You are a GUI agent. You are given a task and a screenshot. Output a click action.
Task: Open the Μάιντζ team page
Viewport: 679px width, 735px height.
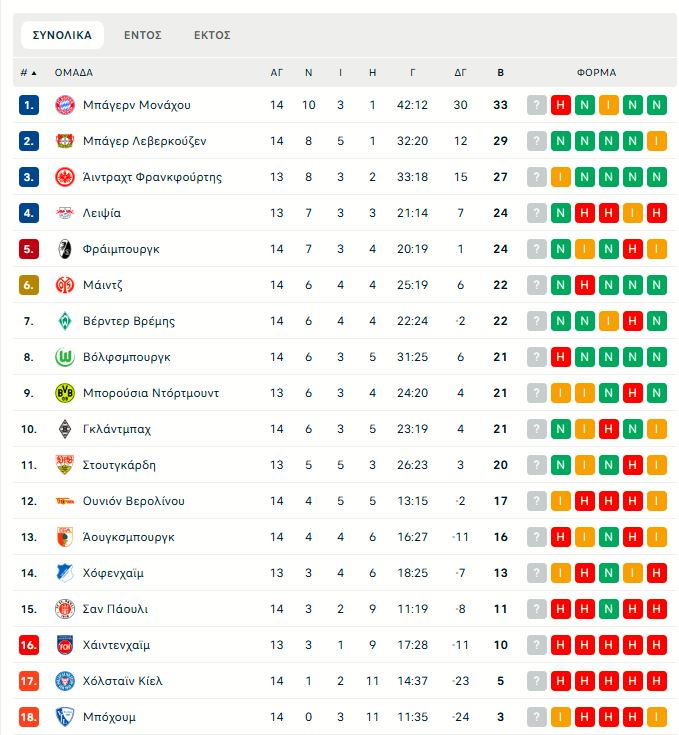pos(103,285)
